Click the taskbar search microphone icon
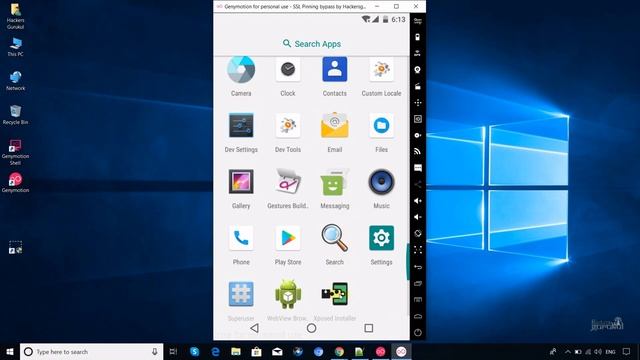 155,351
